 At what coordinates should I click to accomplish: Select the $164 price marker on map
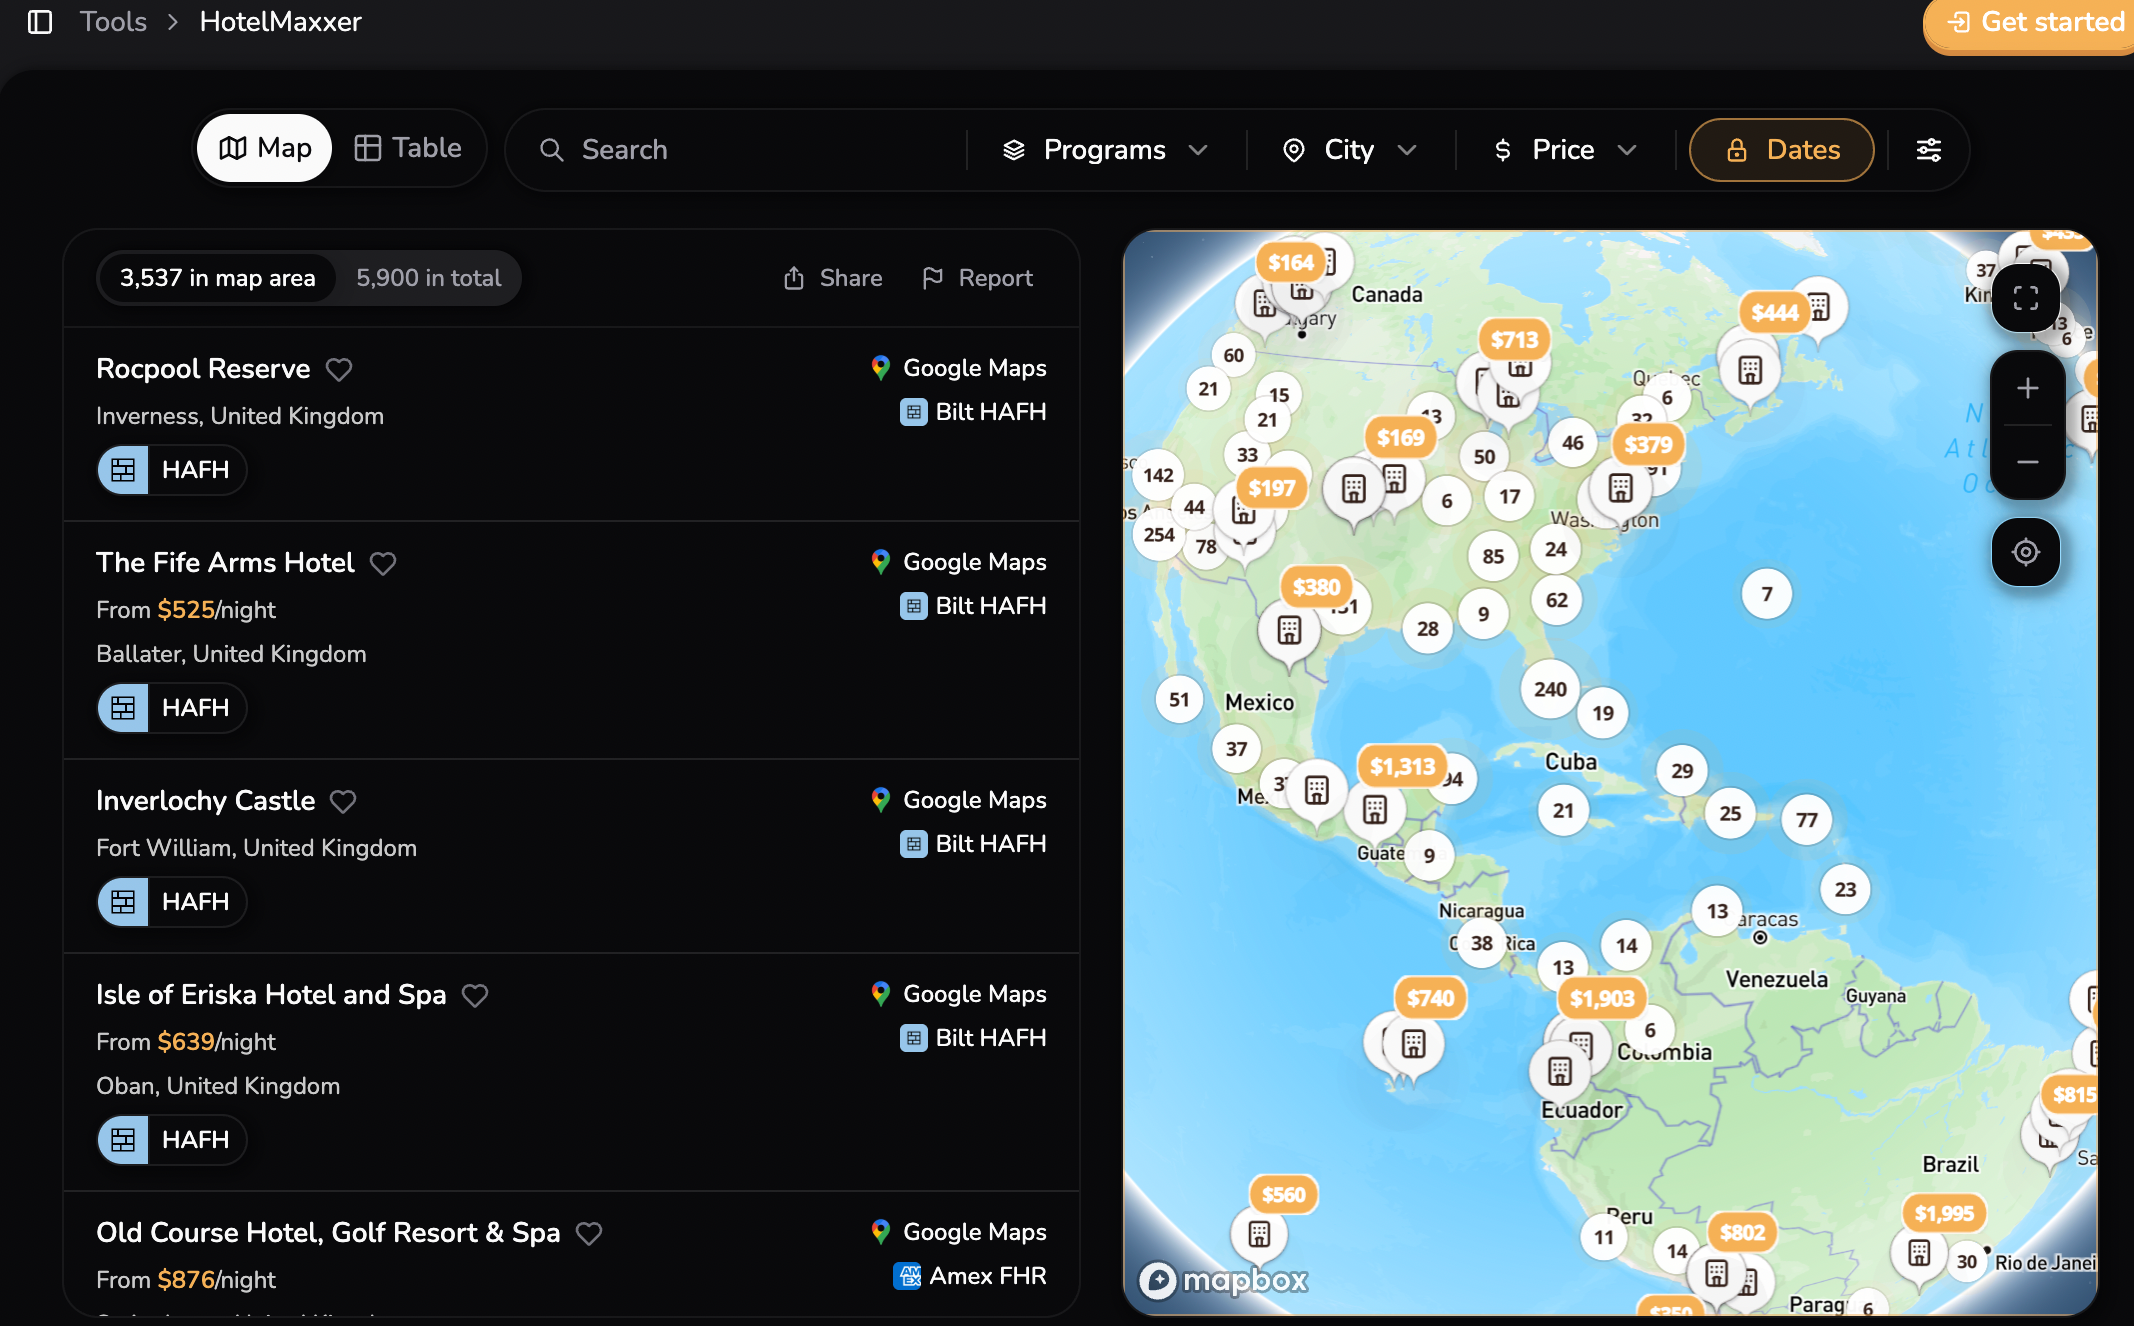(x=1291, y=263)
